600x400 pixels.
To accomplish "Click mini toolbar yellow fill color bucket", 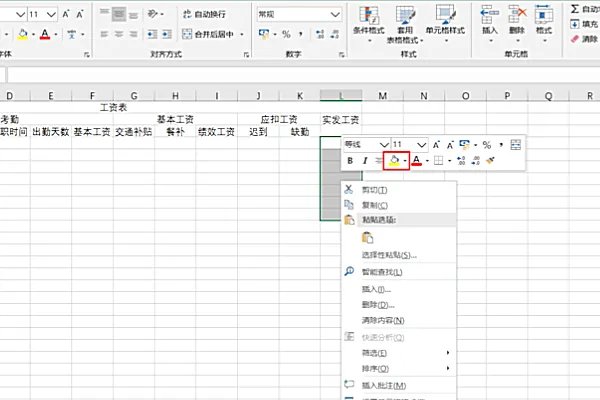I will pyautogui.click(x=394, y=161).
